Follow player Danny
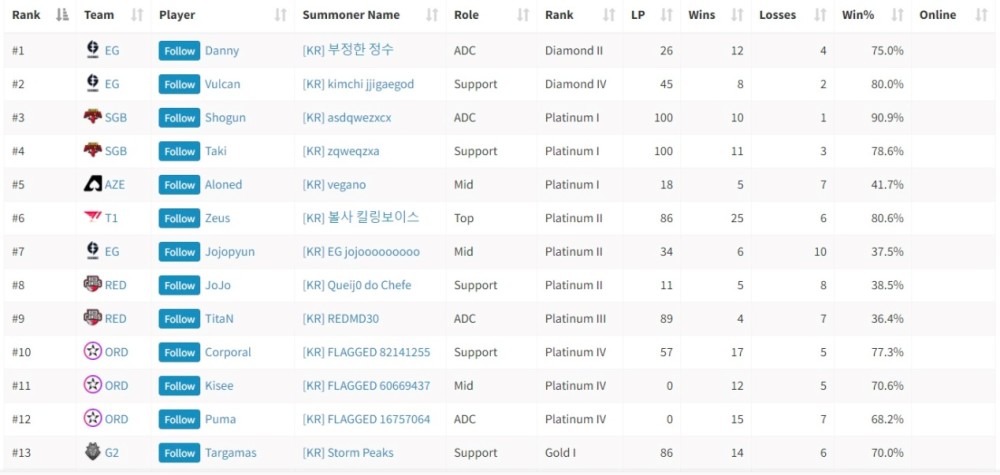This screenshot has height=475, width=1000. pos(180,51)
